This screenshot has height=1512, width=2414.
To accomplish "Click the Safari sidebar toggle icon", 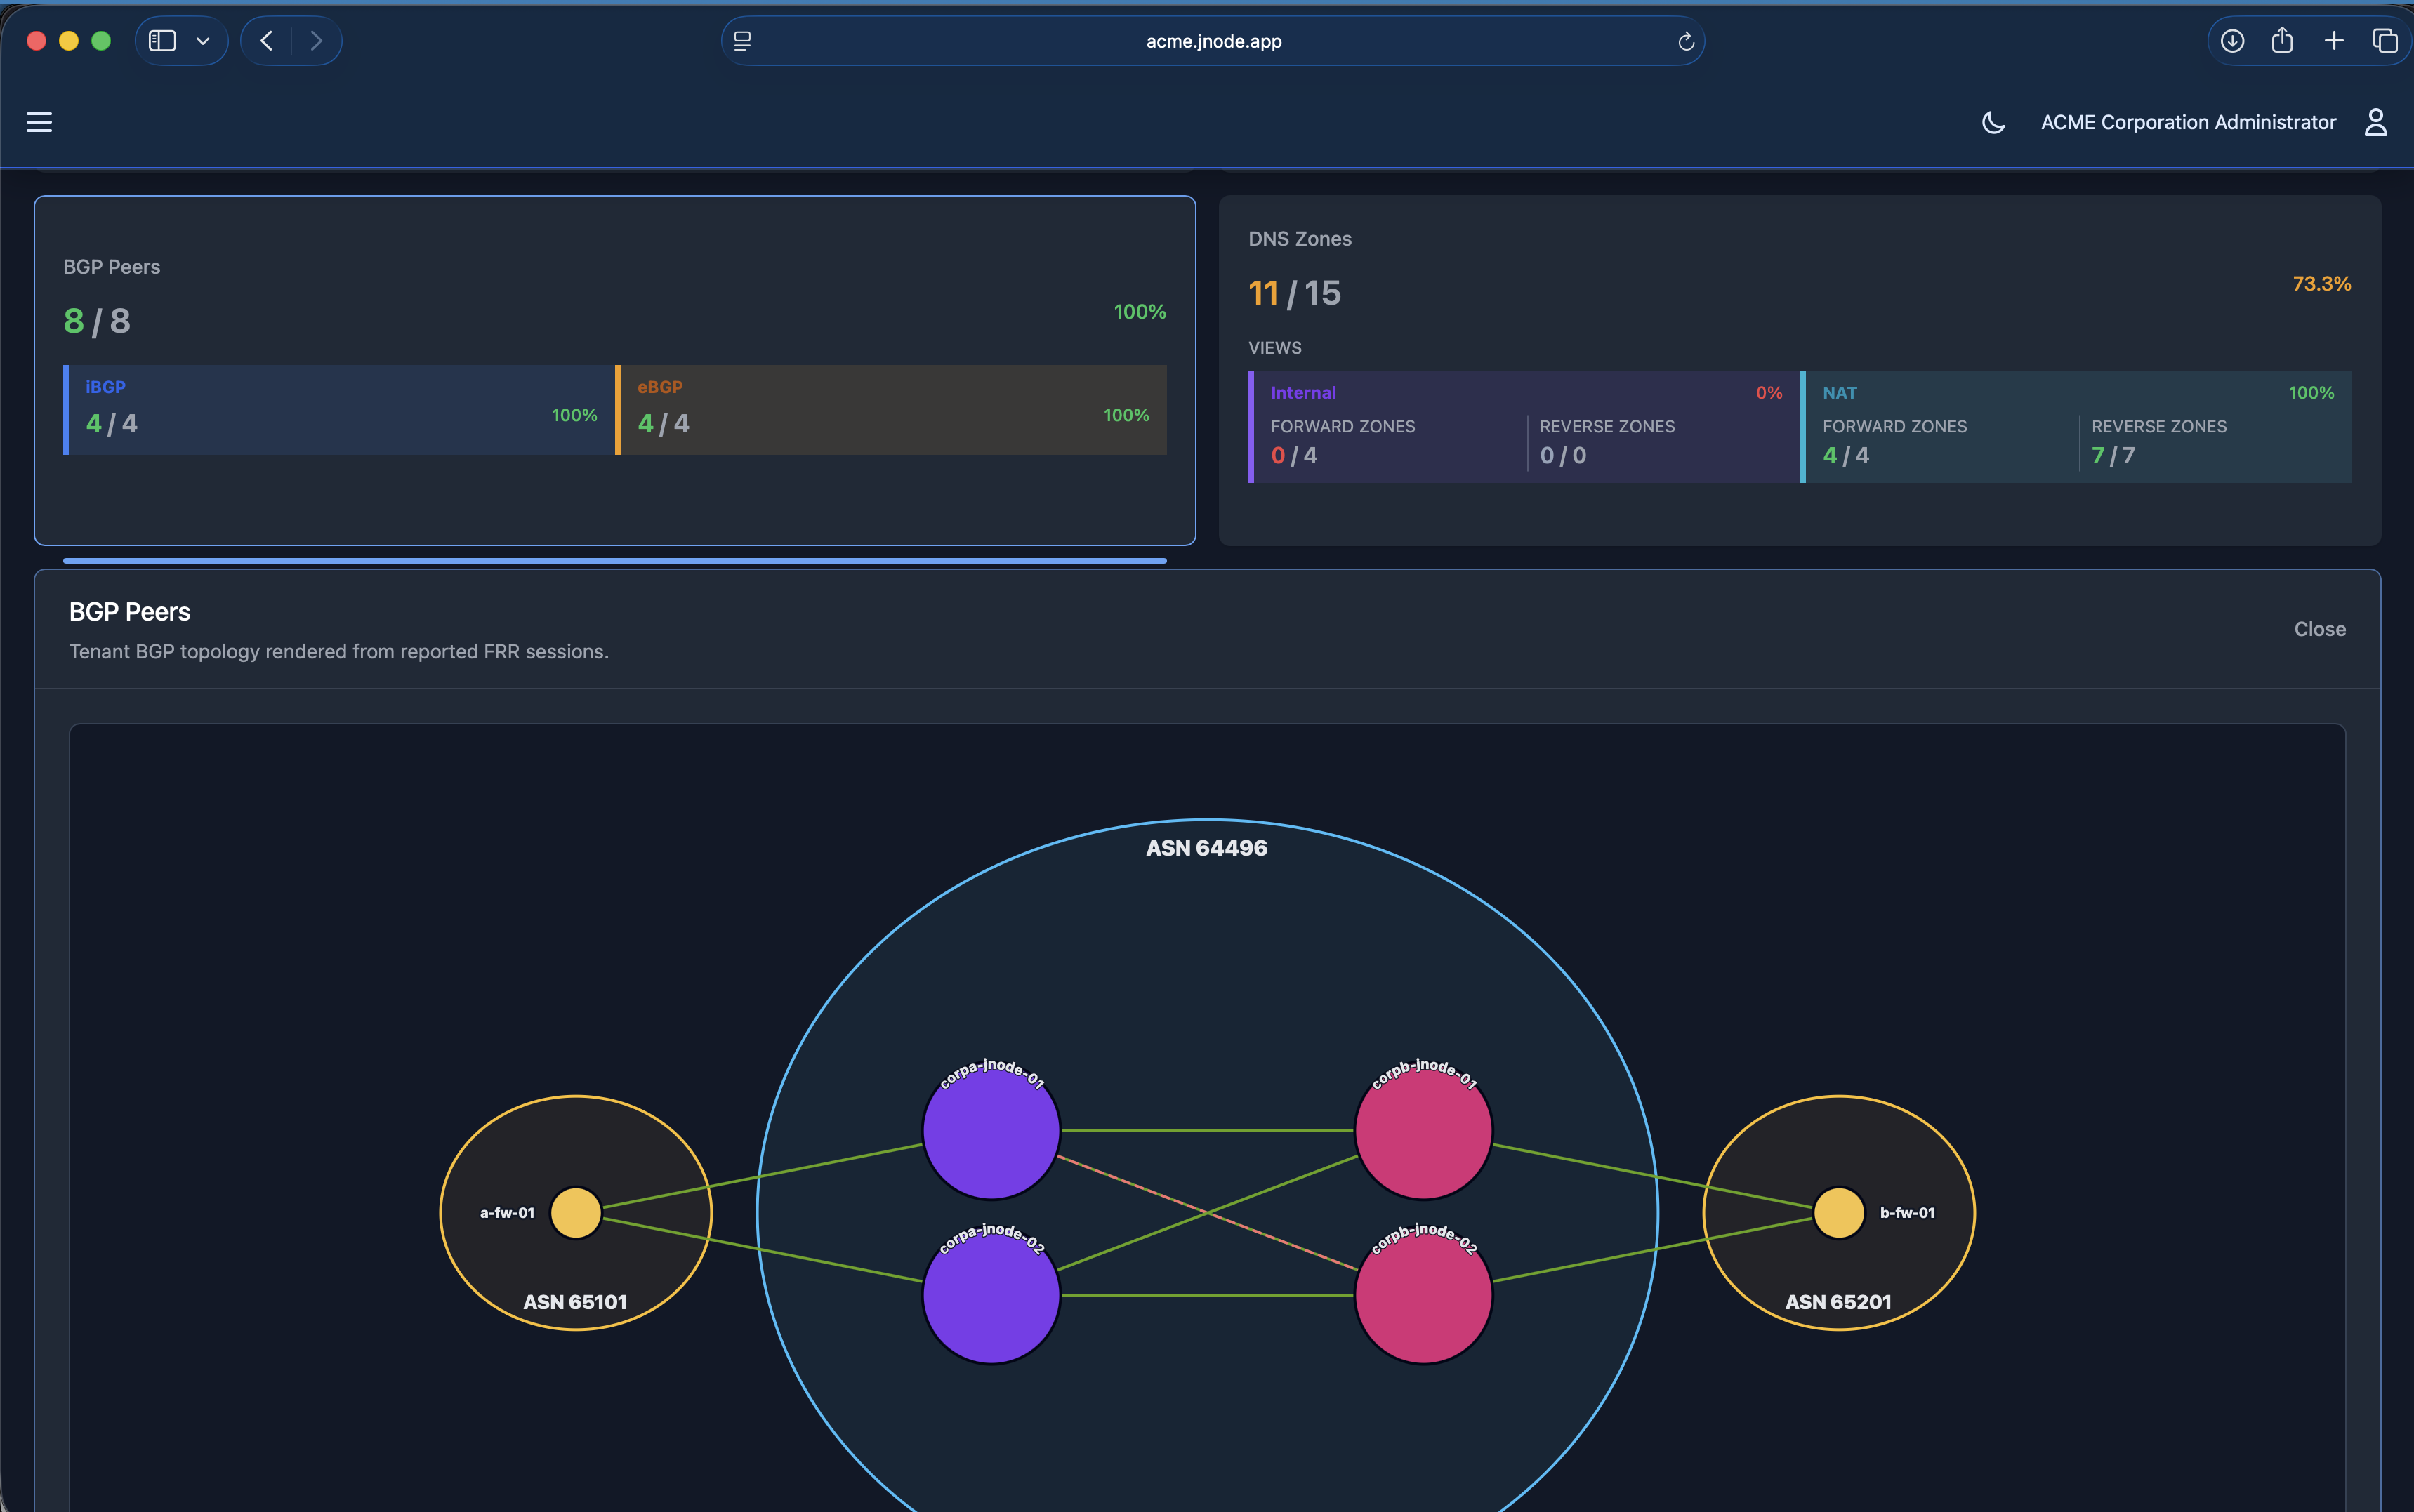I will coord(162,41).
